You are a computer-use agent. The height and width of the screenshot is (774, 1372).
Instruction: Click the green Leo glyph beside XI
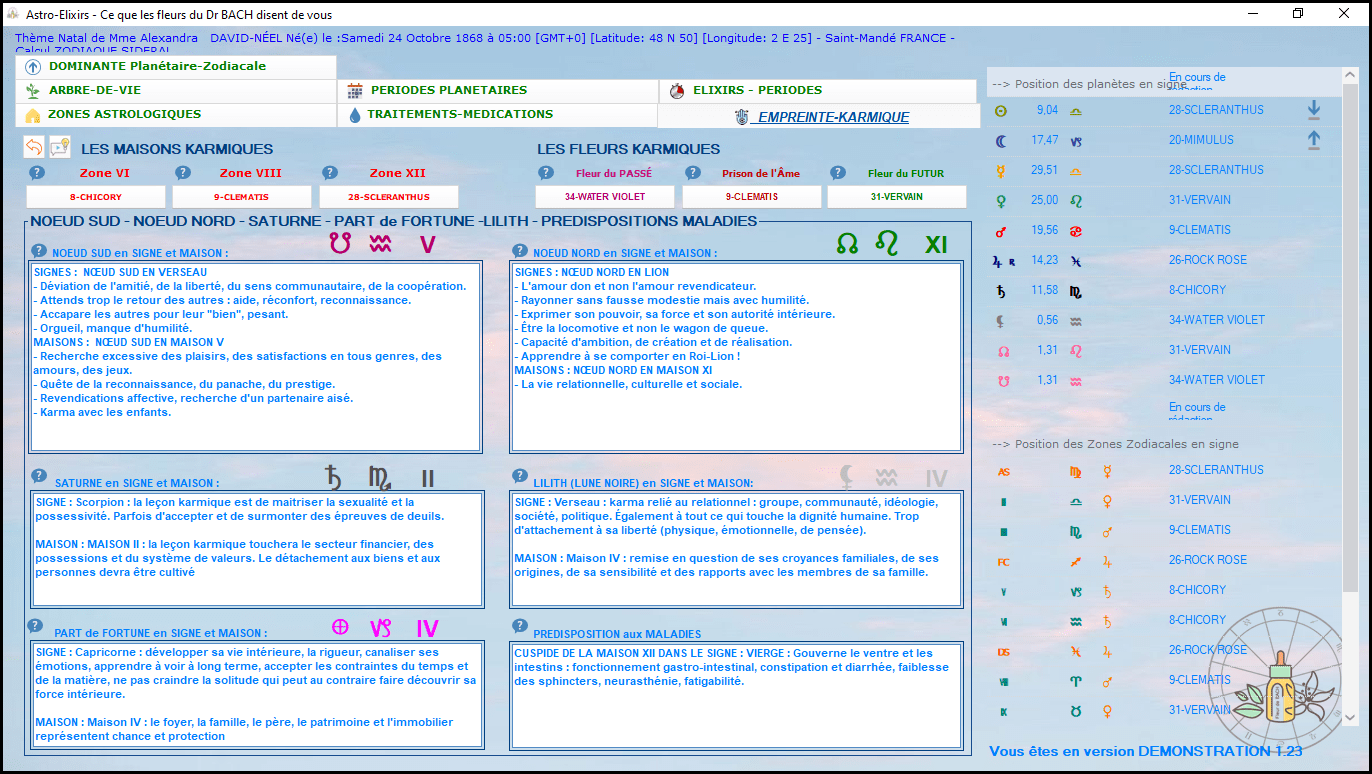tap(887, 243)
